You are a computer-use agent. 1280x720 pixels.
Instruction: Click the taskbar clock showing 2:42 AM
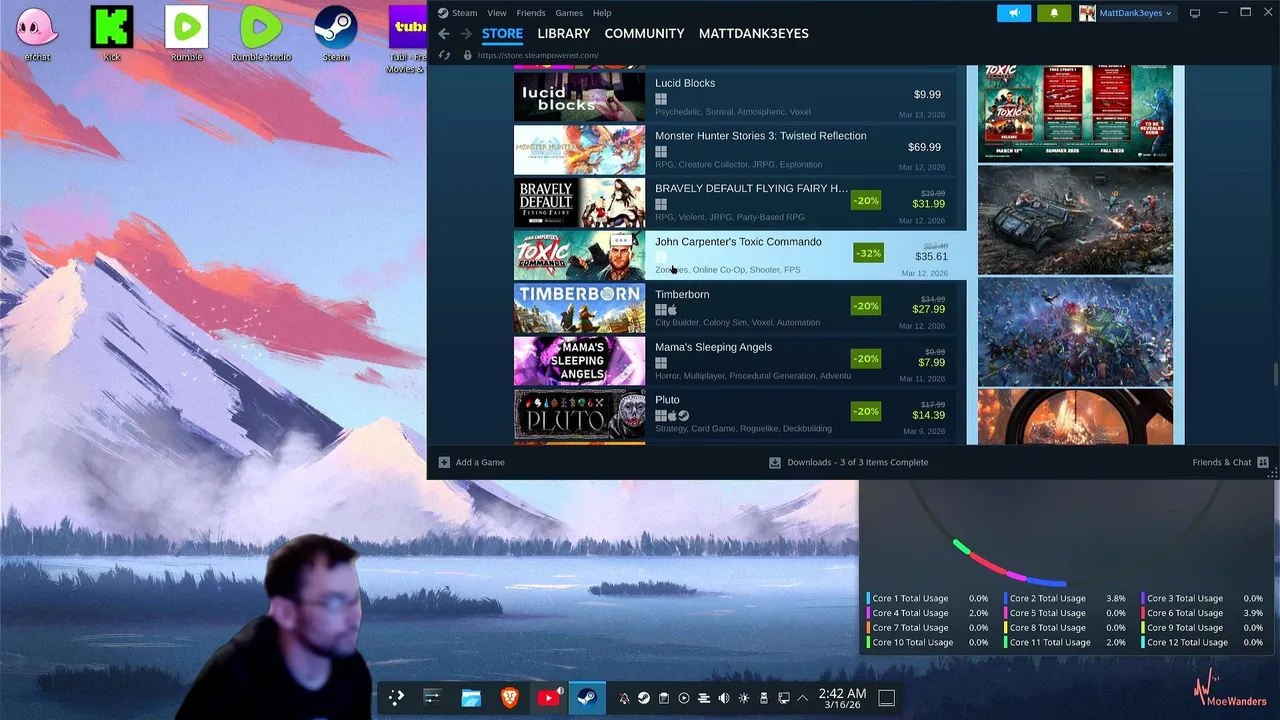[x=842, y=698]
